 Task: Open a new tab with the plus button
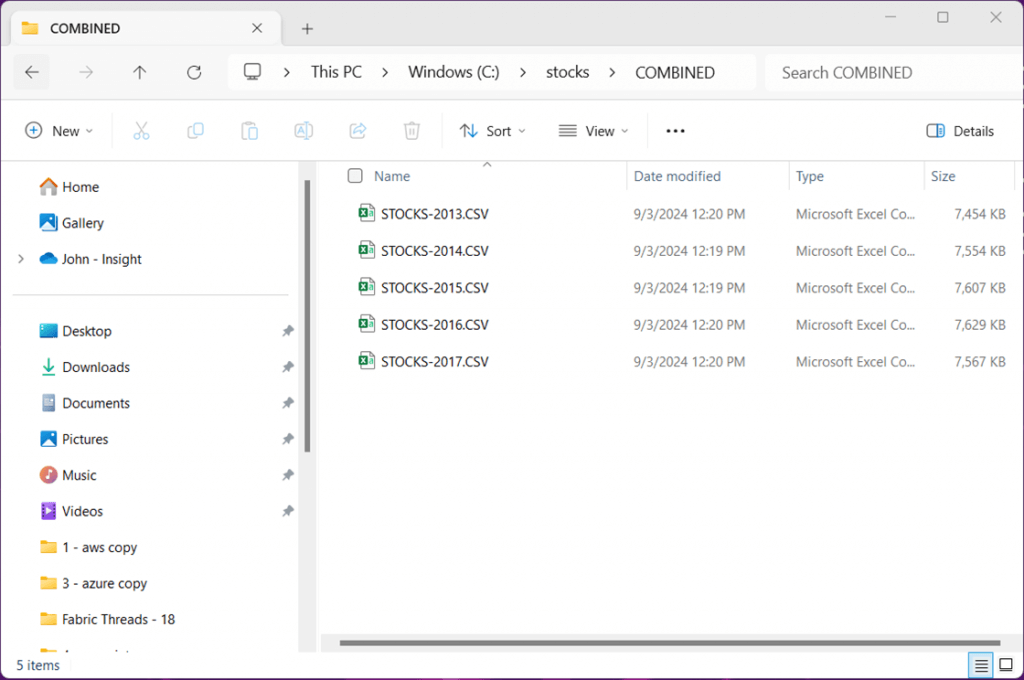pyautogui.click(x=307, y=28)
